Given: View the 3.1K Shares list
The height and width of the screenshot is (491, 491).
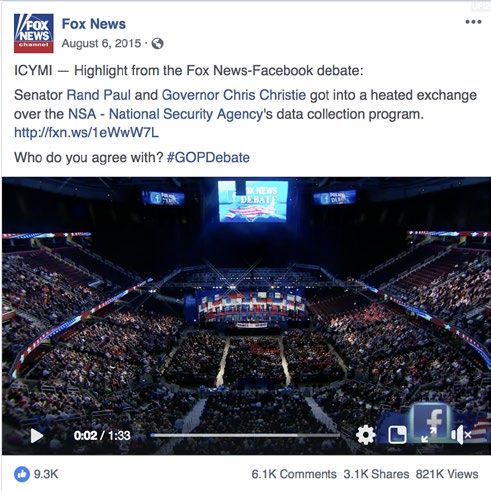Looking at the screenshot, I should (x=376, y=474).
